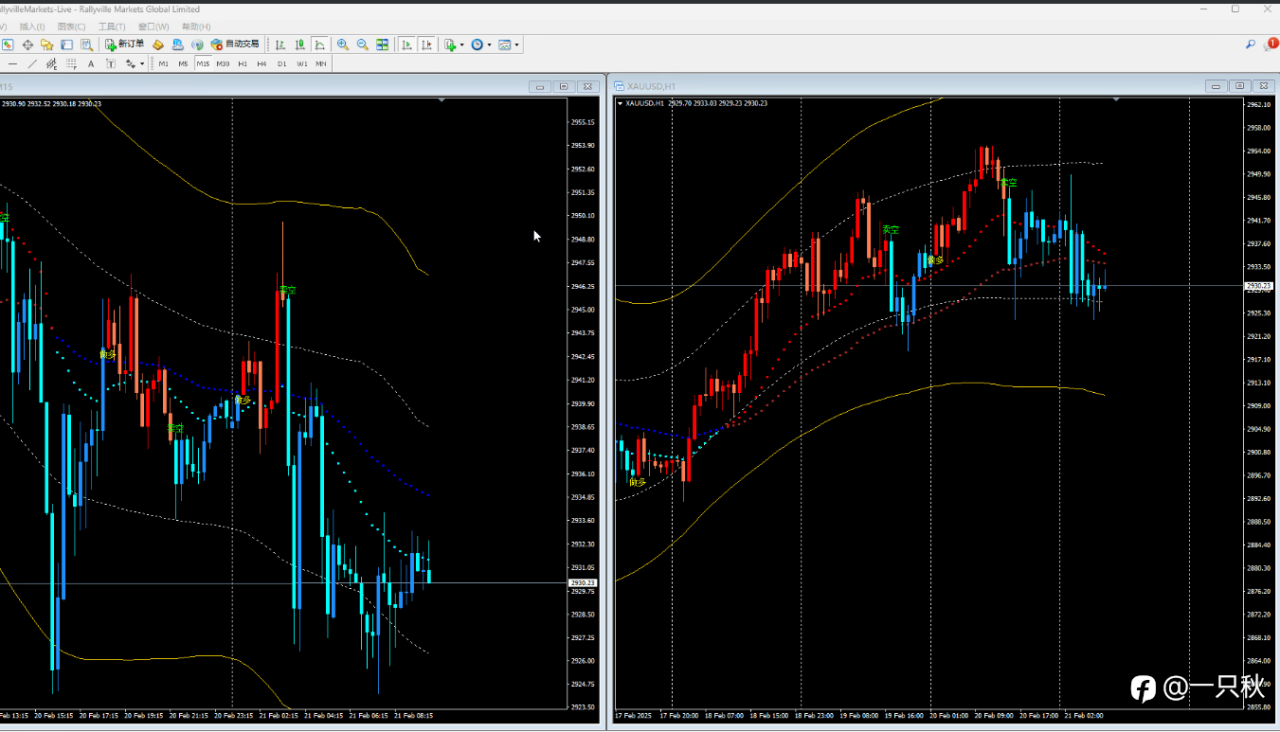Click the 2930.23 price marker on H1 chart
The width and height of the screenshot is (1280, 732).
point(1257,286)
